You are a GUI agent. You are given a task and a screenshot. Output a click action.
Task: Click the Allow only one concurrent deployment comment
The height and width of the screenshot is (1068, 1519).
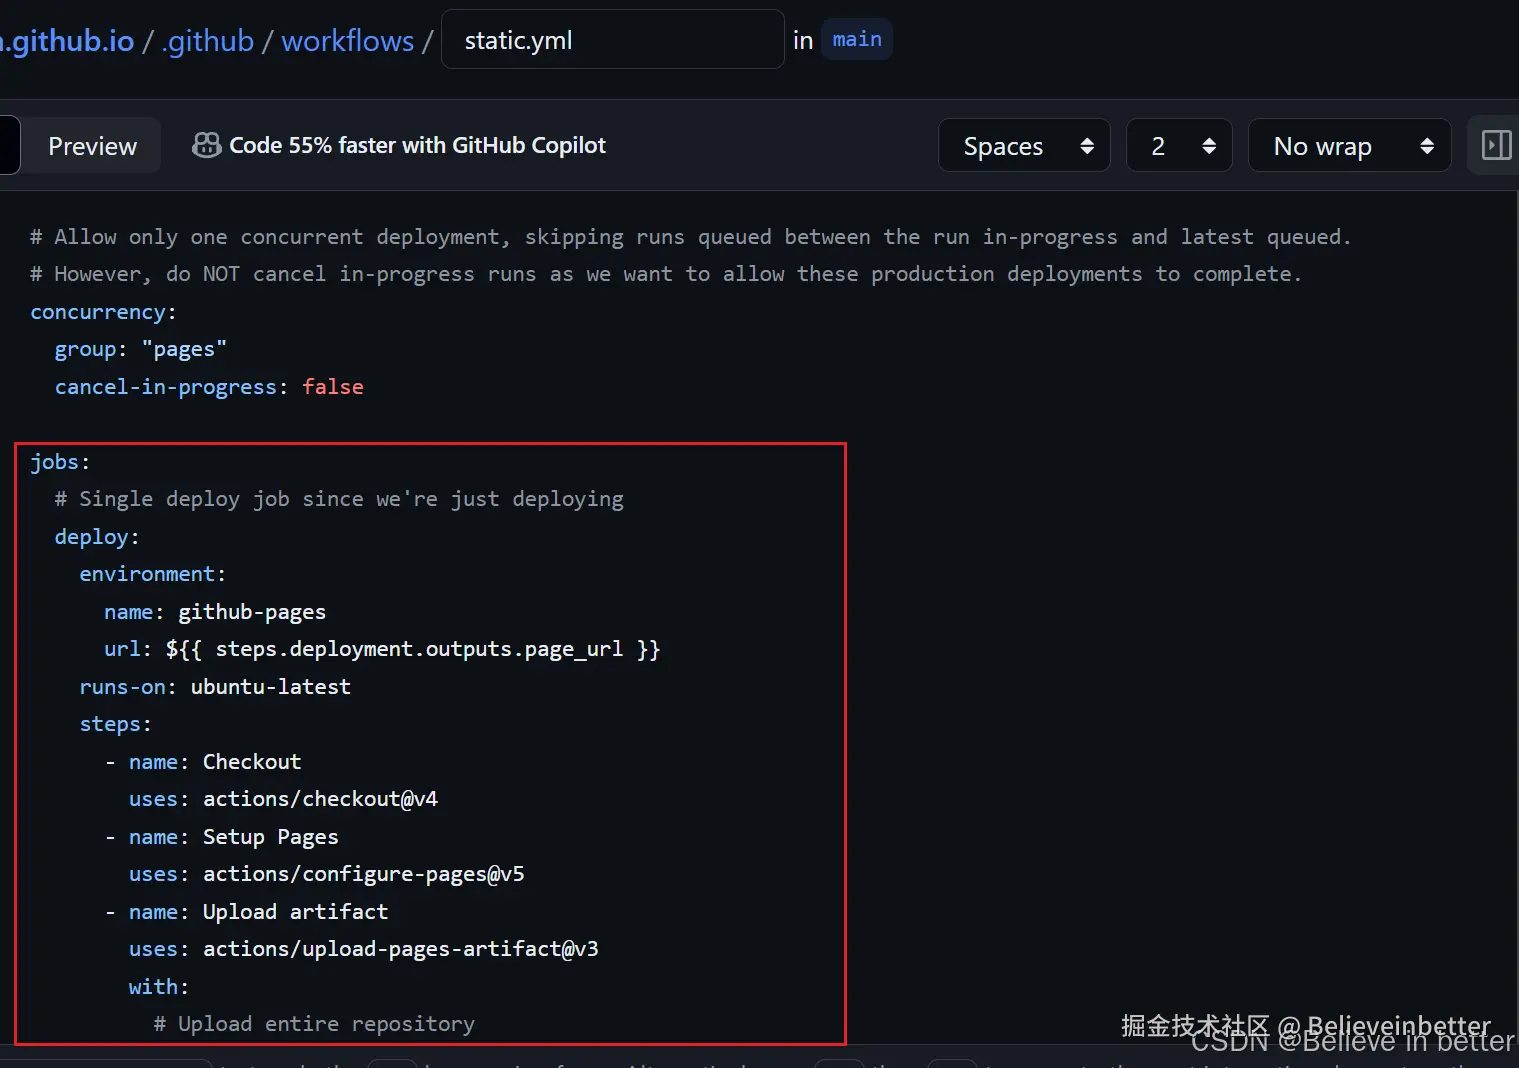tap(691, 237)
